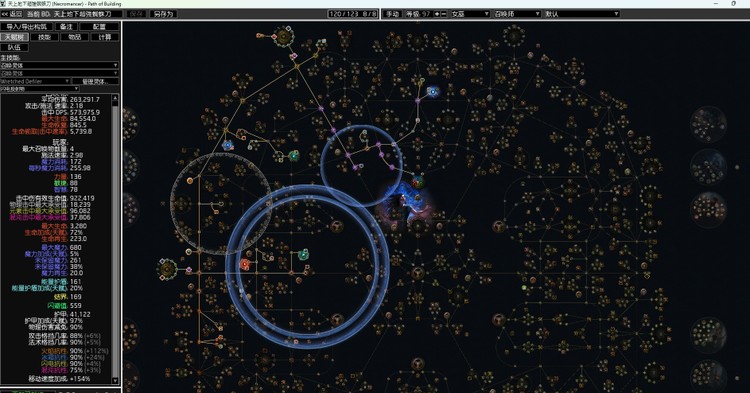
Task: Select the teal jewel inside the large ring
Action: coord(303,254)
